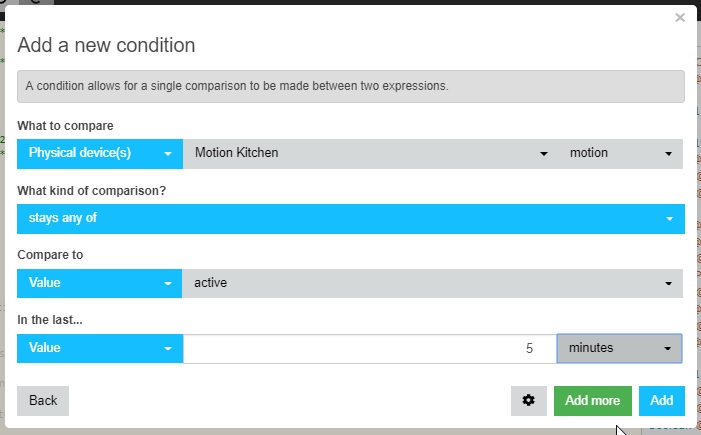Click the caret arrow beside Motion Kitchen
This screenshot has width=701, height=435.
544,154
